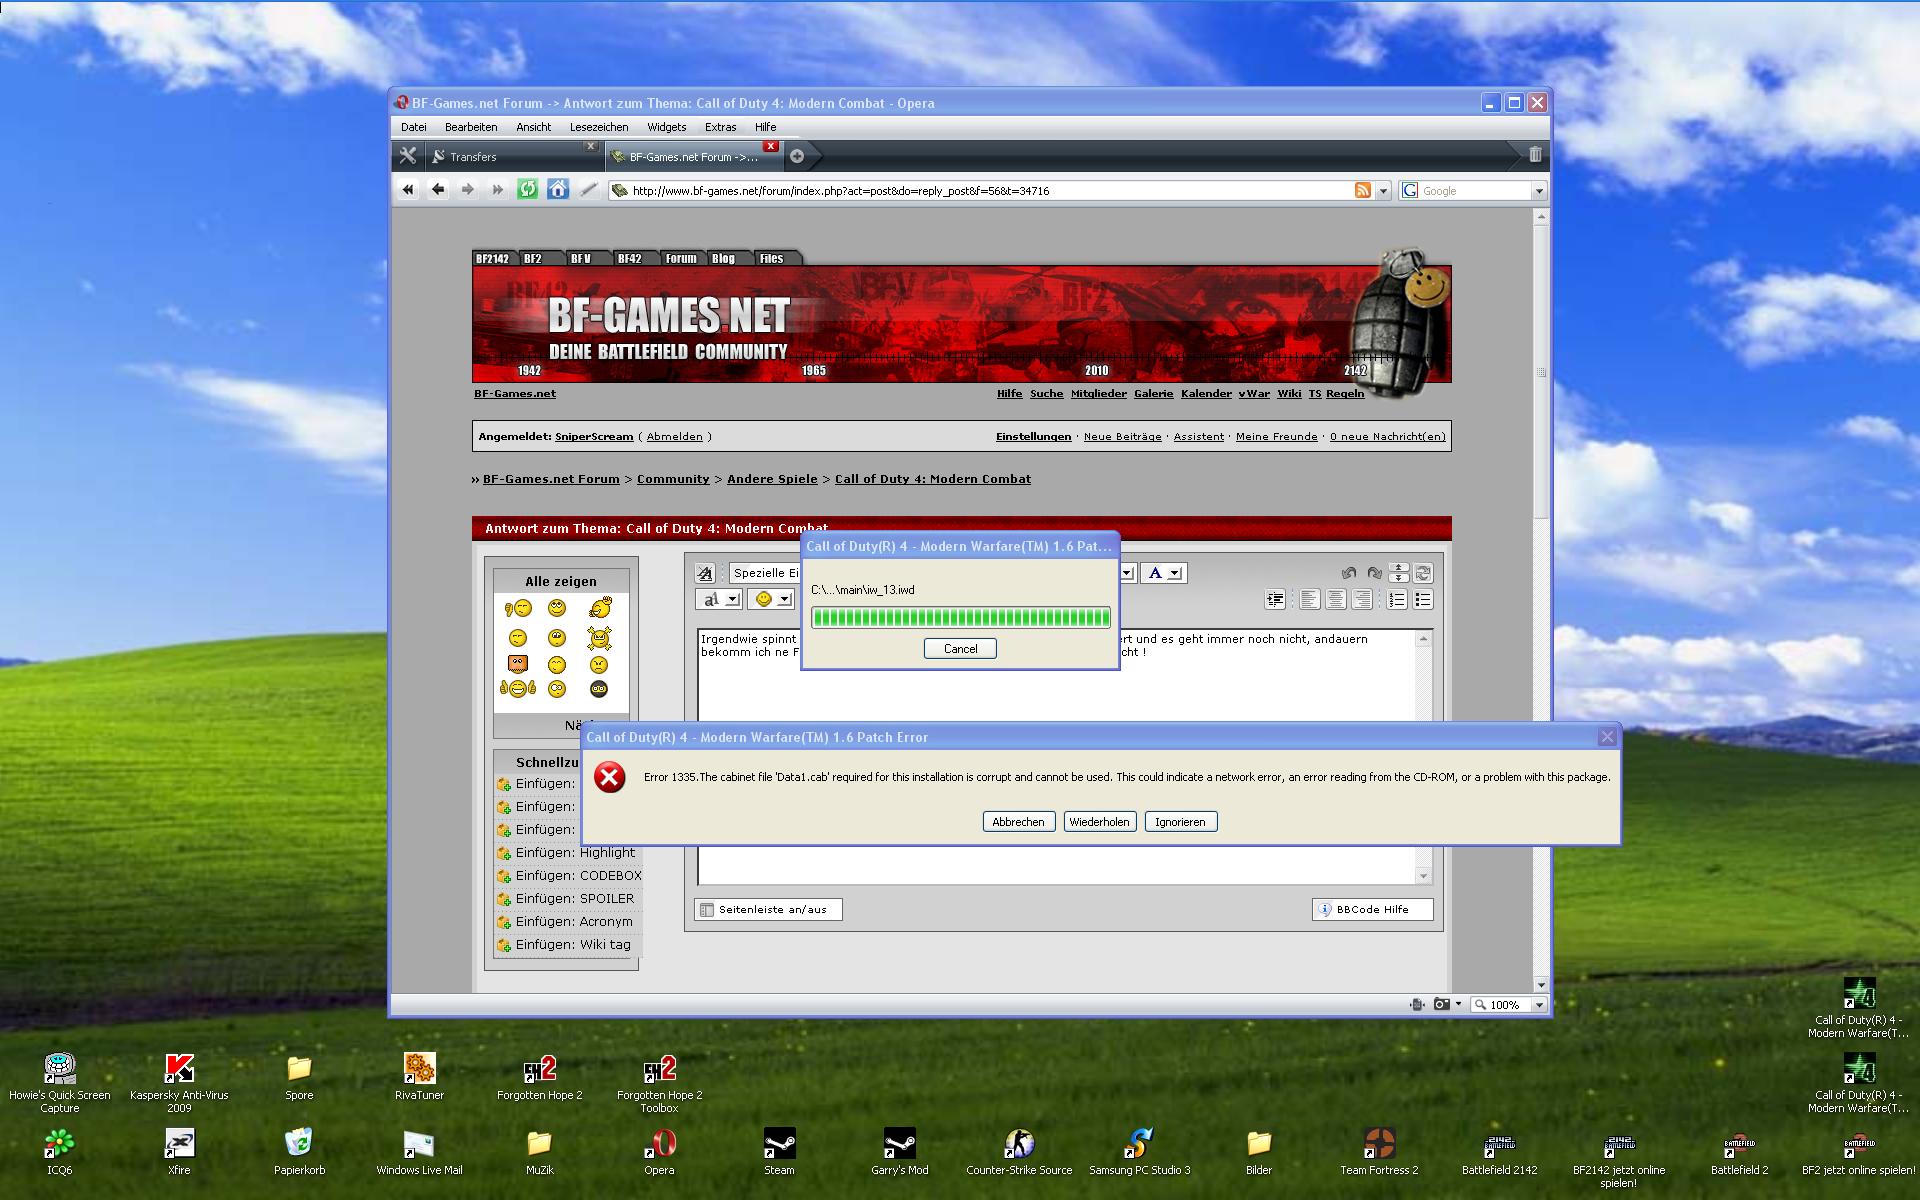Viewport: 1920px width, 1200px height.
Task: Click Abbrechen in patch error dialog
Action: (x=1018, y=822)
